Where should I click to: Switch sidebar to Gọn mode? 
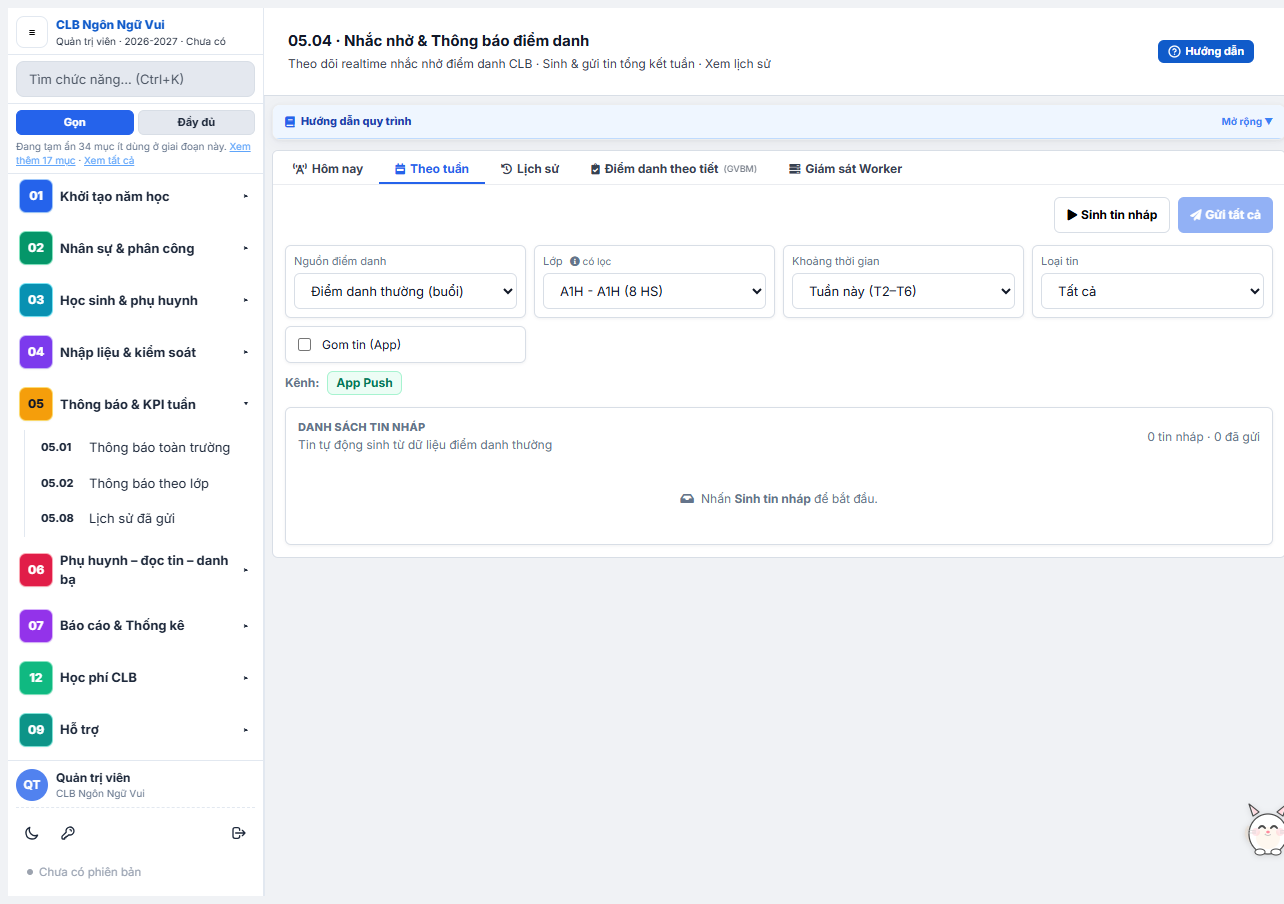click(x=75, y=122)
